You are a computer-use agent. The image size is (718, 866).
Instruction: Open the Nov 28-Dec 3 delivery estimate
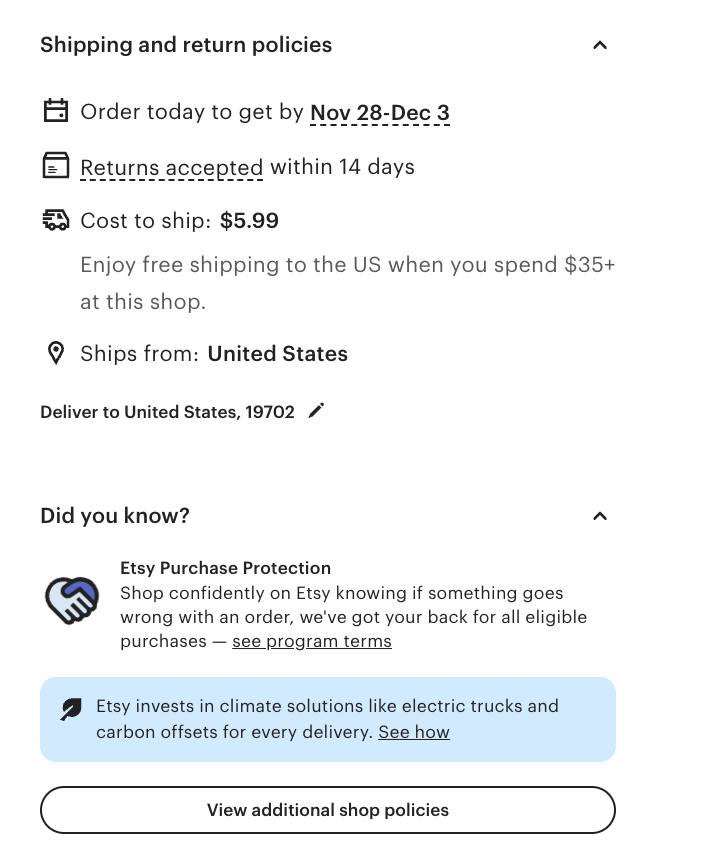(x=380, y=112)
